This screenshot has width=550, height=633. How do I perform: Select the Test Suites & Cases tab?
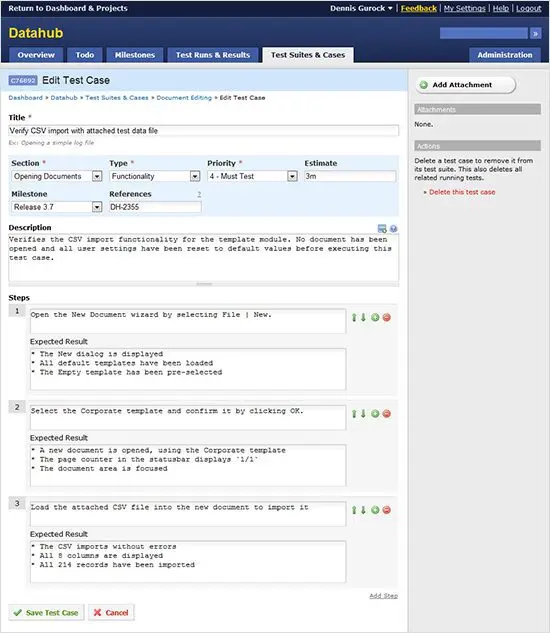(308, 55)
